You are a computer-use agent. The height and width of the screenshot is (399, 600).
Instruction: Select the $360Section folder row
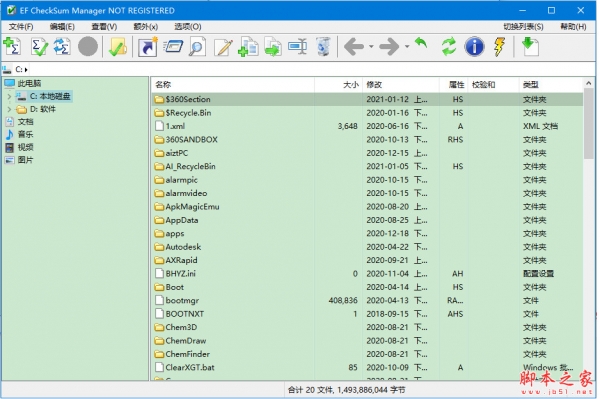click(367, 99)
